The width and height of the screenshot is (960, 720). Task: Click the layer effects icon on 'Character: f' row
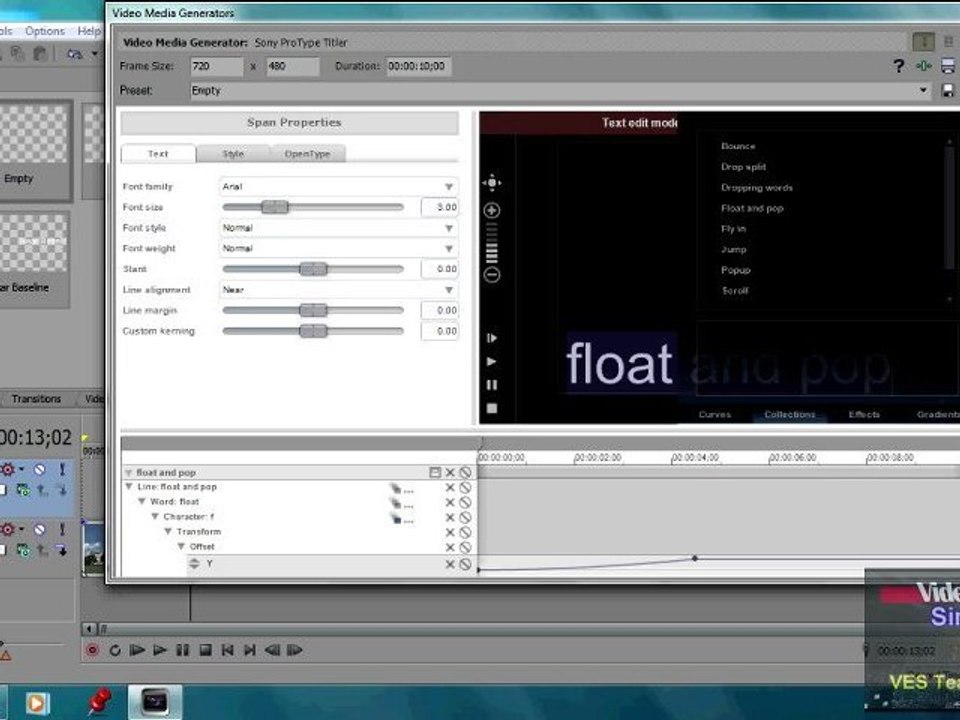coord(402,519)
